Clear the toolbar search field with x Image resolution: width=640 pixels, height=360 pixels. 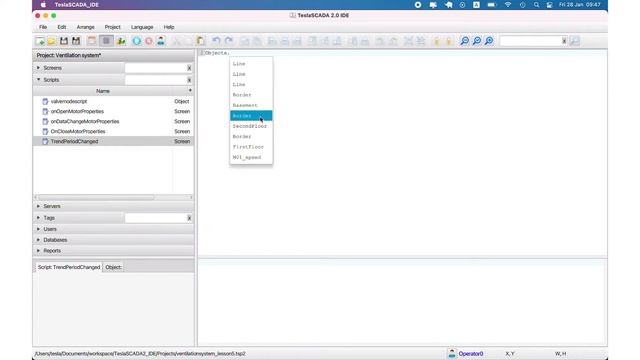pyautogui.click(x=564, y=41)
